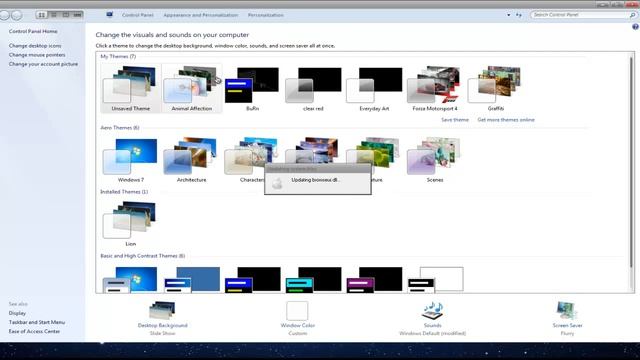Select the clear red theme
This screenshot has height=360, width=640.
pos(313,88)
